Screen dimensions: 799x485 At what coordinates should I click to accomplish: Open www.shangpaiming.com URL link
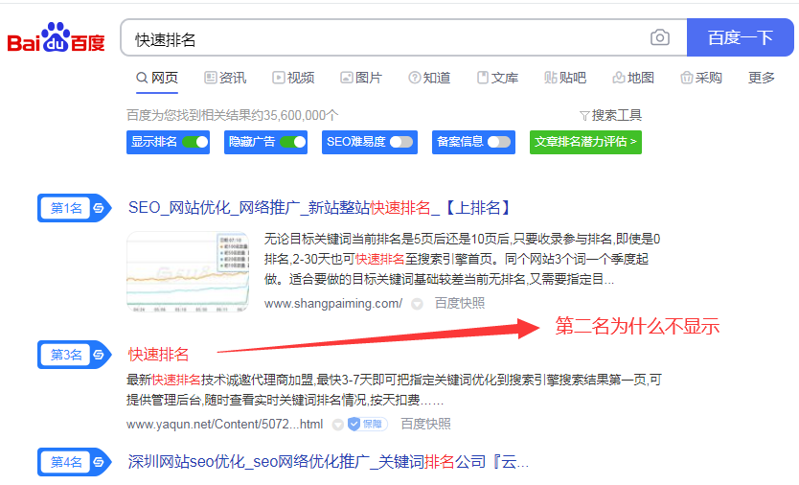coord(333,304)
